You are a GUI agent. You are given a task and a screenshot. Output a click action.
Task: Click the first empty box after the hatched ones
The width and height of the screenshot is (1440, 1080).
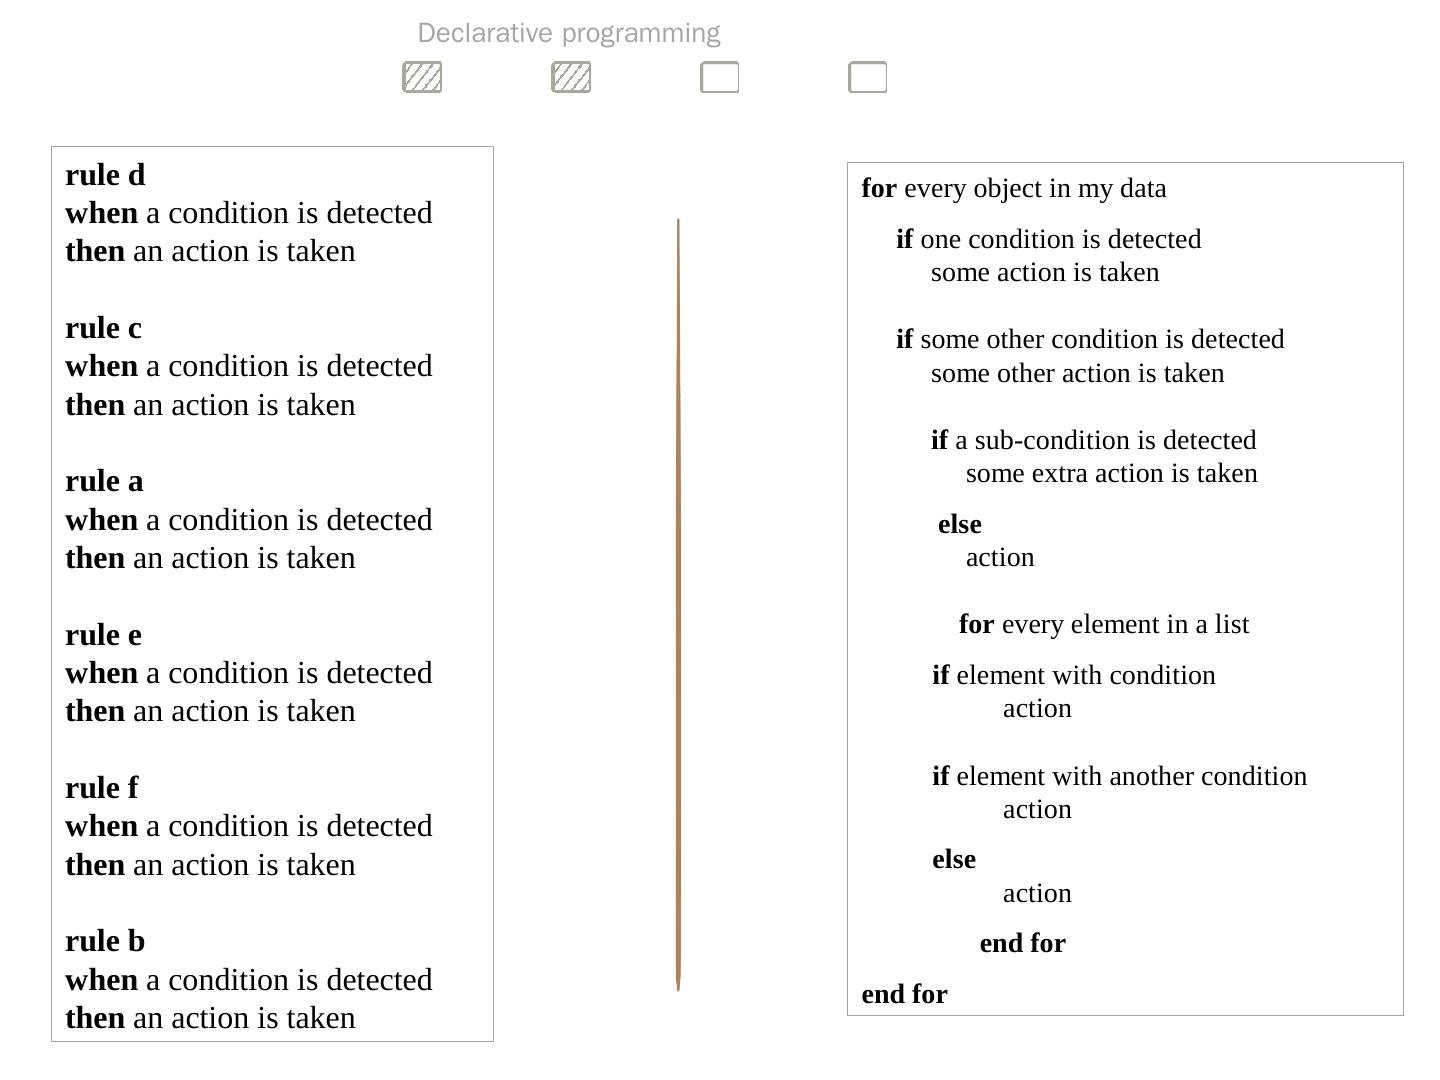pos(720,77)
